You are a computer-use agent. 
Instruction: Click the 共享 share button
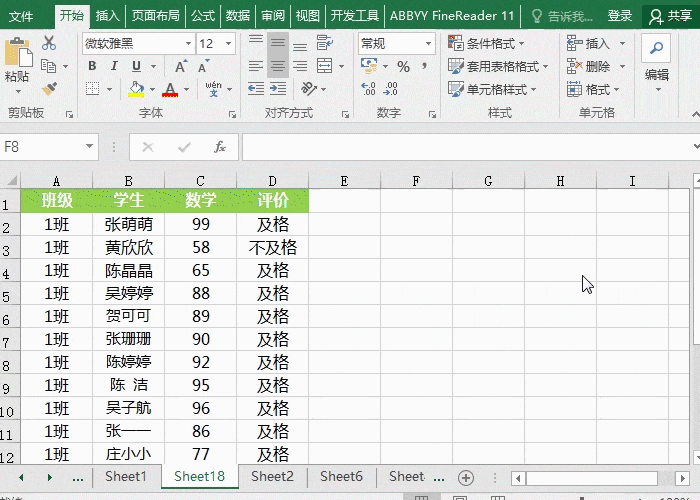coord(670,16)
